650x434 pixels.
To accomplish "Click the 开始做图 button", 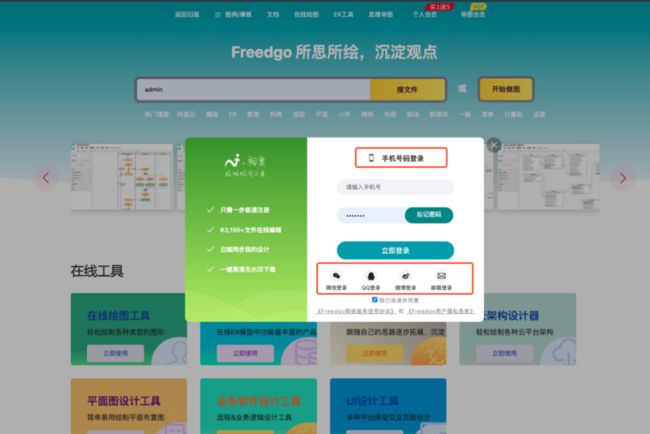I will click(x=506, y=89).
